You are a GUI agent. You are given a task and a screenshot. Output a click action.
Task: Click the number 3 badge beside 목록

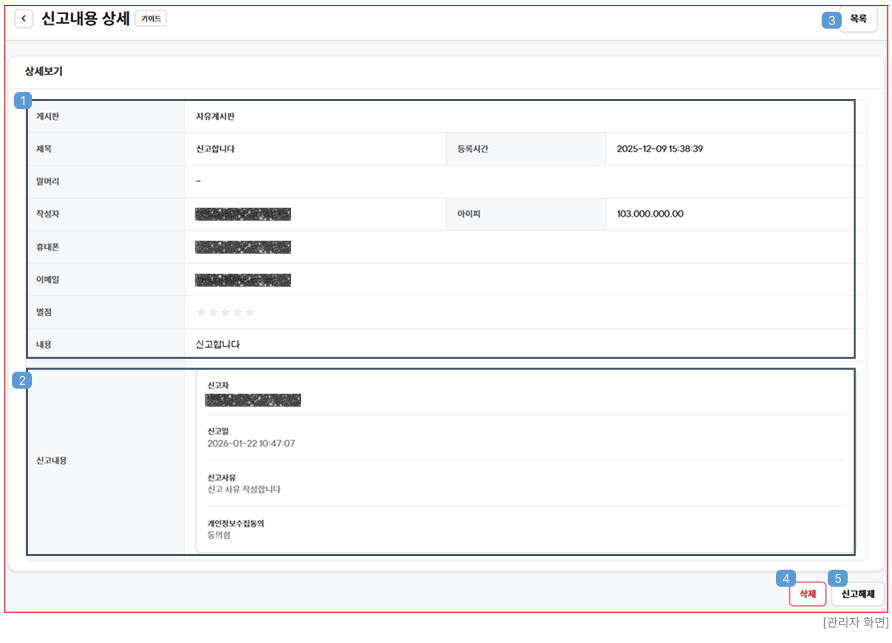click(832, 20)
